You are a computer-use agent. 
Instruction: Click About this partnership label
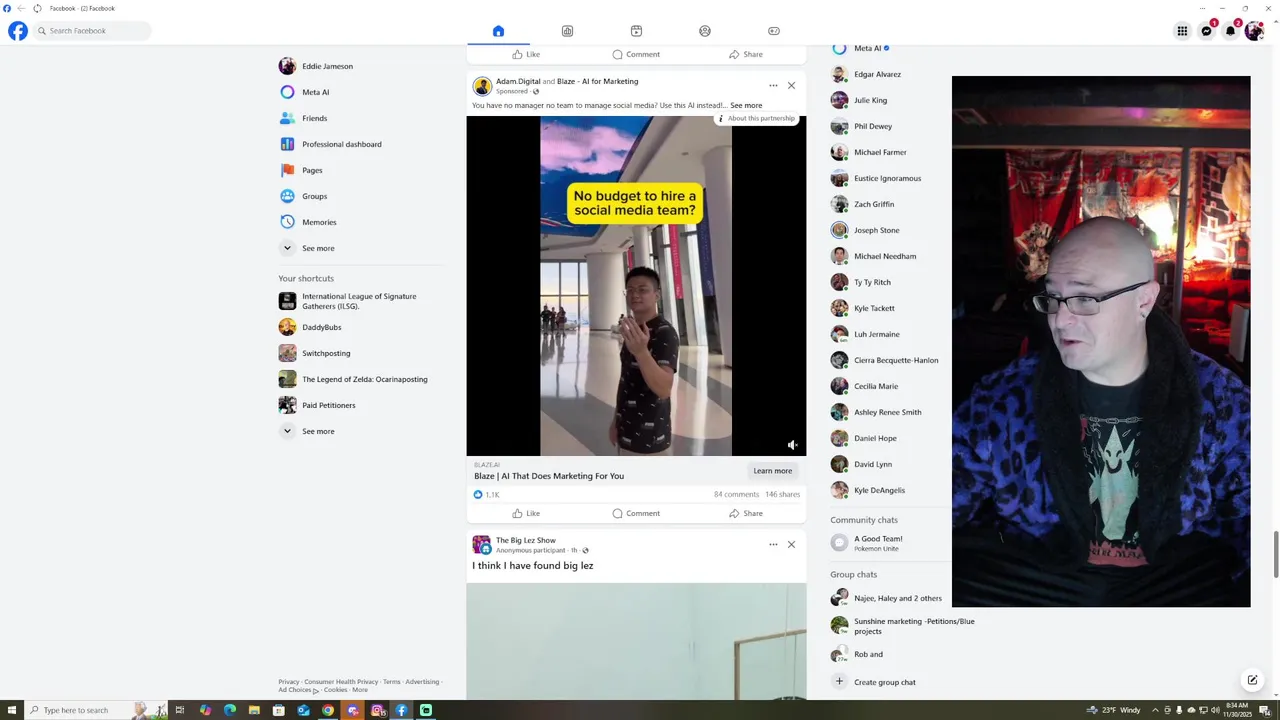tap(755, 118)
